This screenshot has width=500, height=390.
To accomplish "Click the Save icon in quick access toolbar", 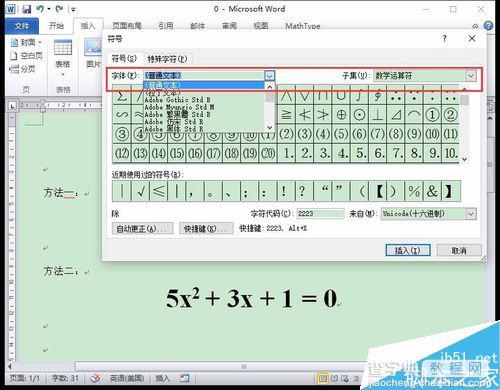I will pyautogui.click(x=26, y=9).
